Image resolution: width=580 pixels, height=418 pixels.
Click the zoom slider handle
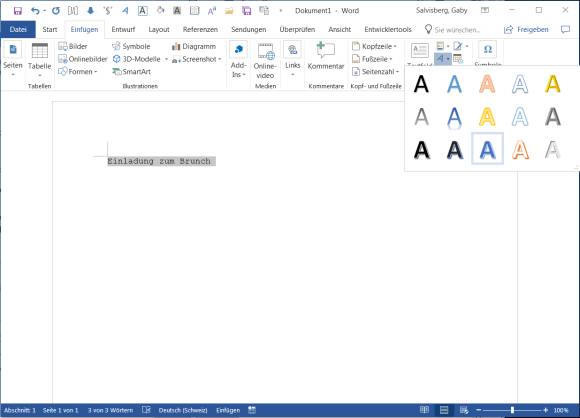click(x=512, y=410)
